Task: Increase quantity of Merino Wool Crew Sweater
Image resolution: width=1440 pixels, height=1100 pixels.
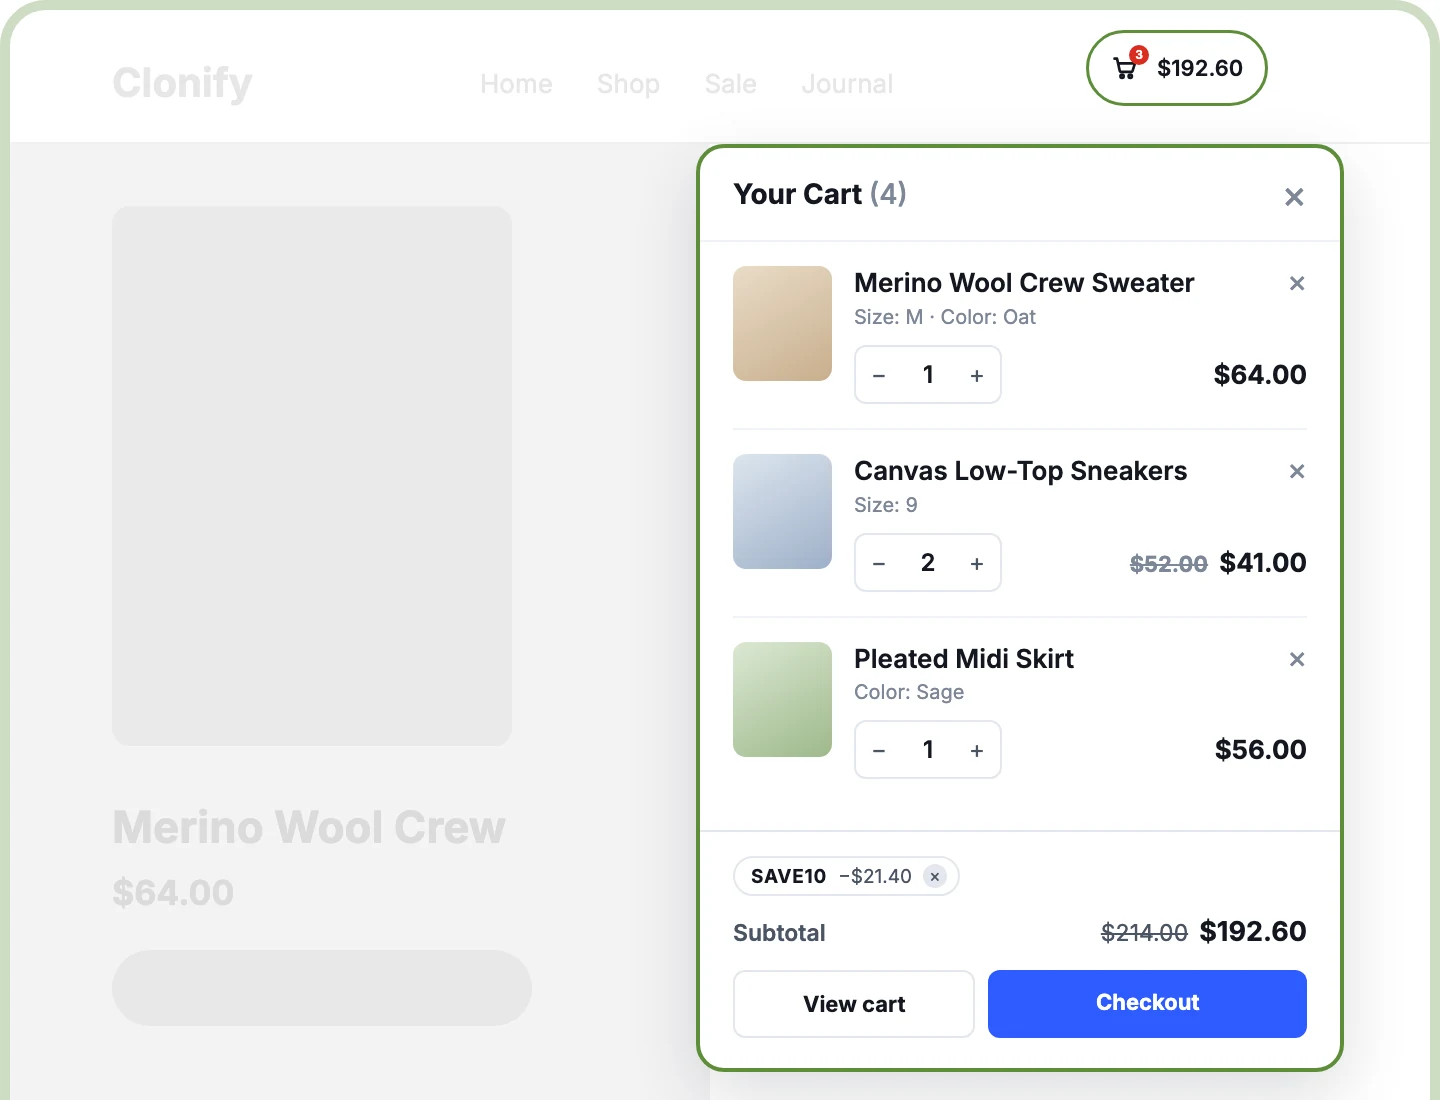Action: point(977,376)
